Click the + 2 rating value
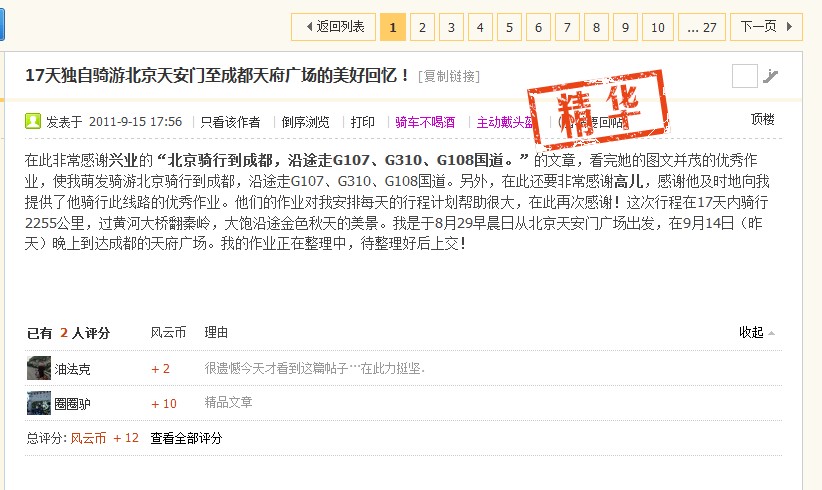This screenshot has height=490, width=822. coord(160,369)
